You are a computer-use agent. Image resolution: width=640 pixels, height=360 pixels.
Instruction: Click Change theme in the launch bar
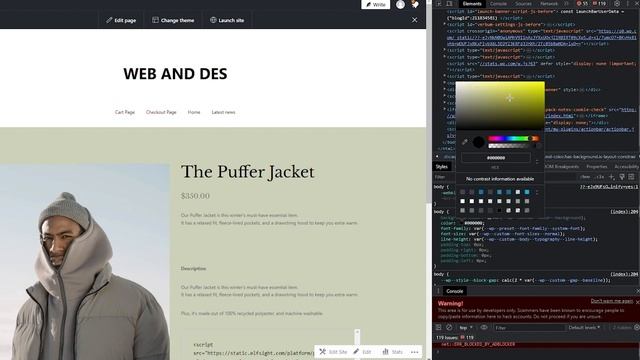(x=173, y=20)
